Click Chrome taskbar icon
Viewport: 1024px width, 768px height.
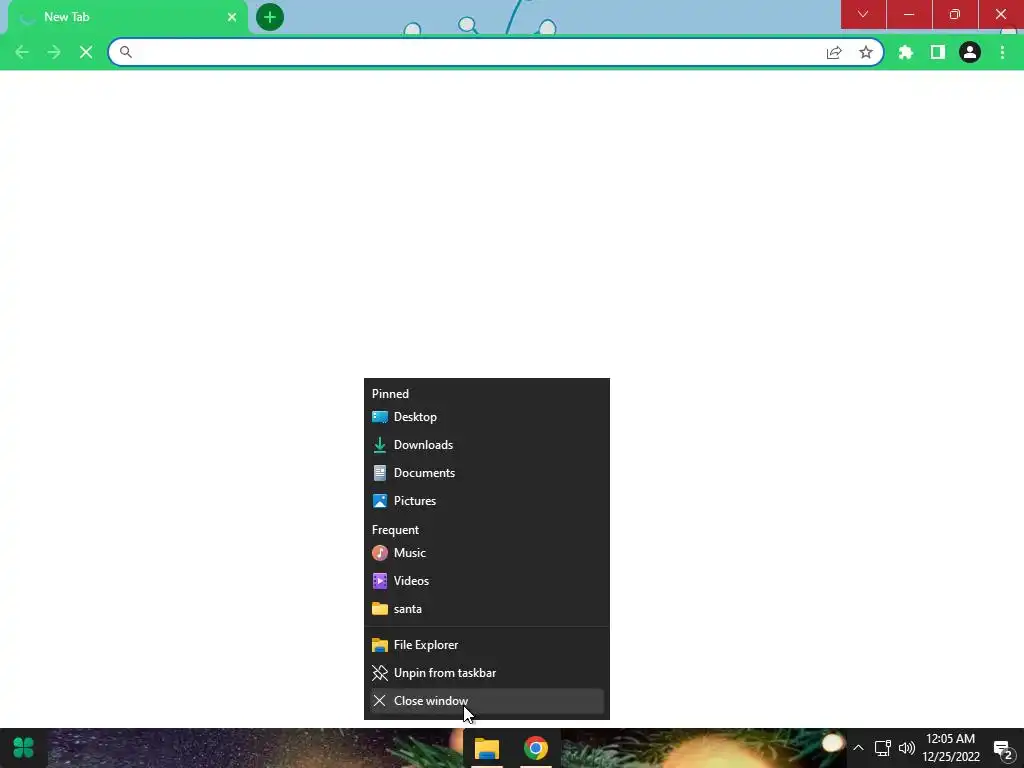point(536,748)
